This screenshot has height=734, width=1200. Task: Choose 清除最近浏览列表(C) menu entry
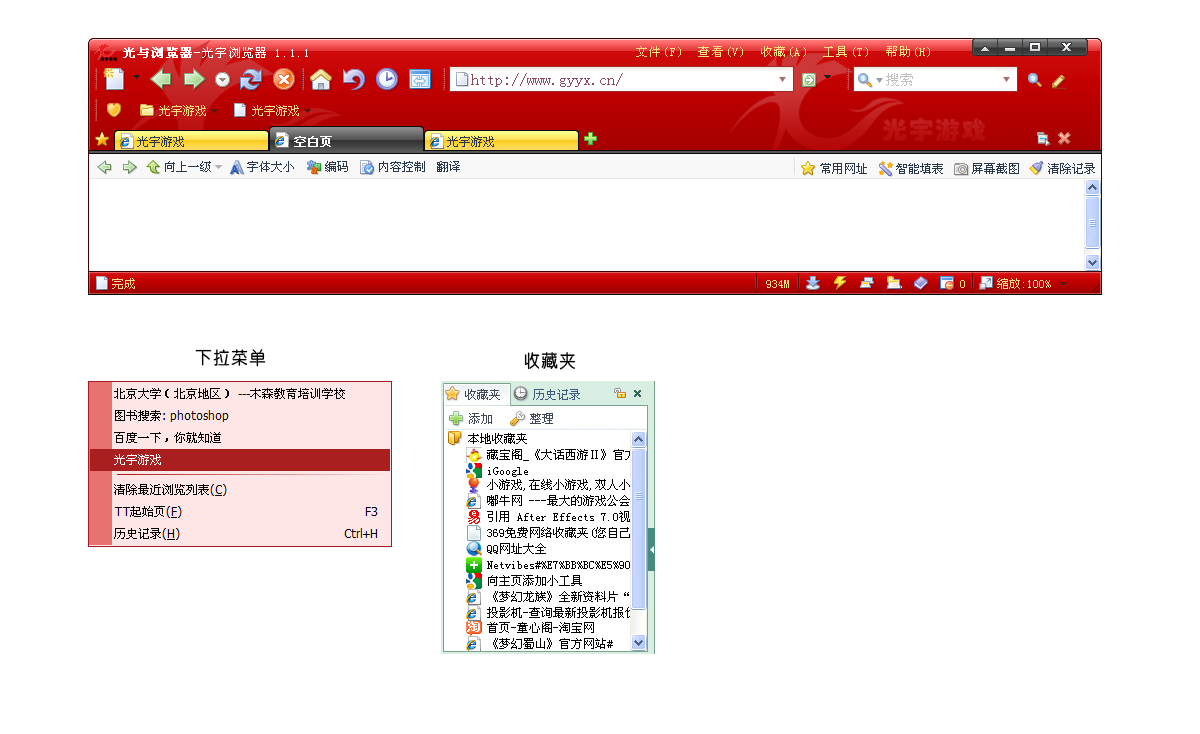tap(240, 490)
